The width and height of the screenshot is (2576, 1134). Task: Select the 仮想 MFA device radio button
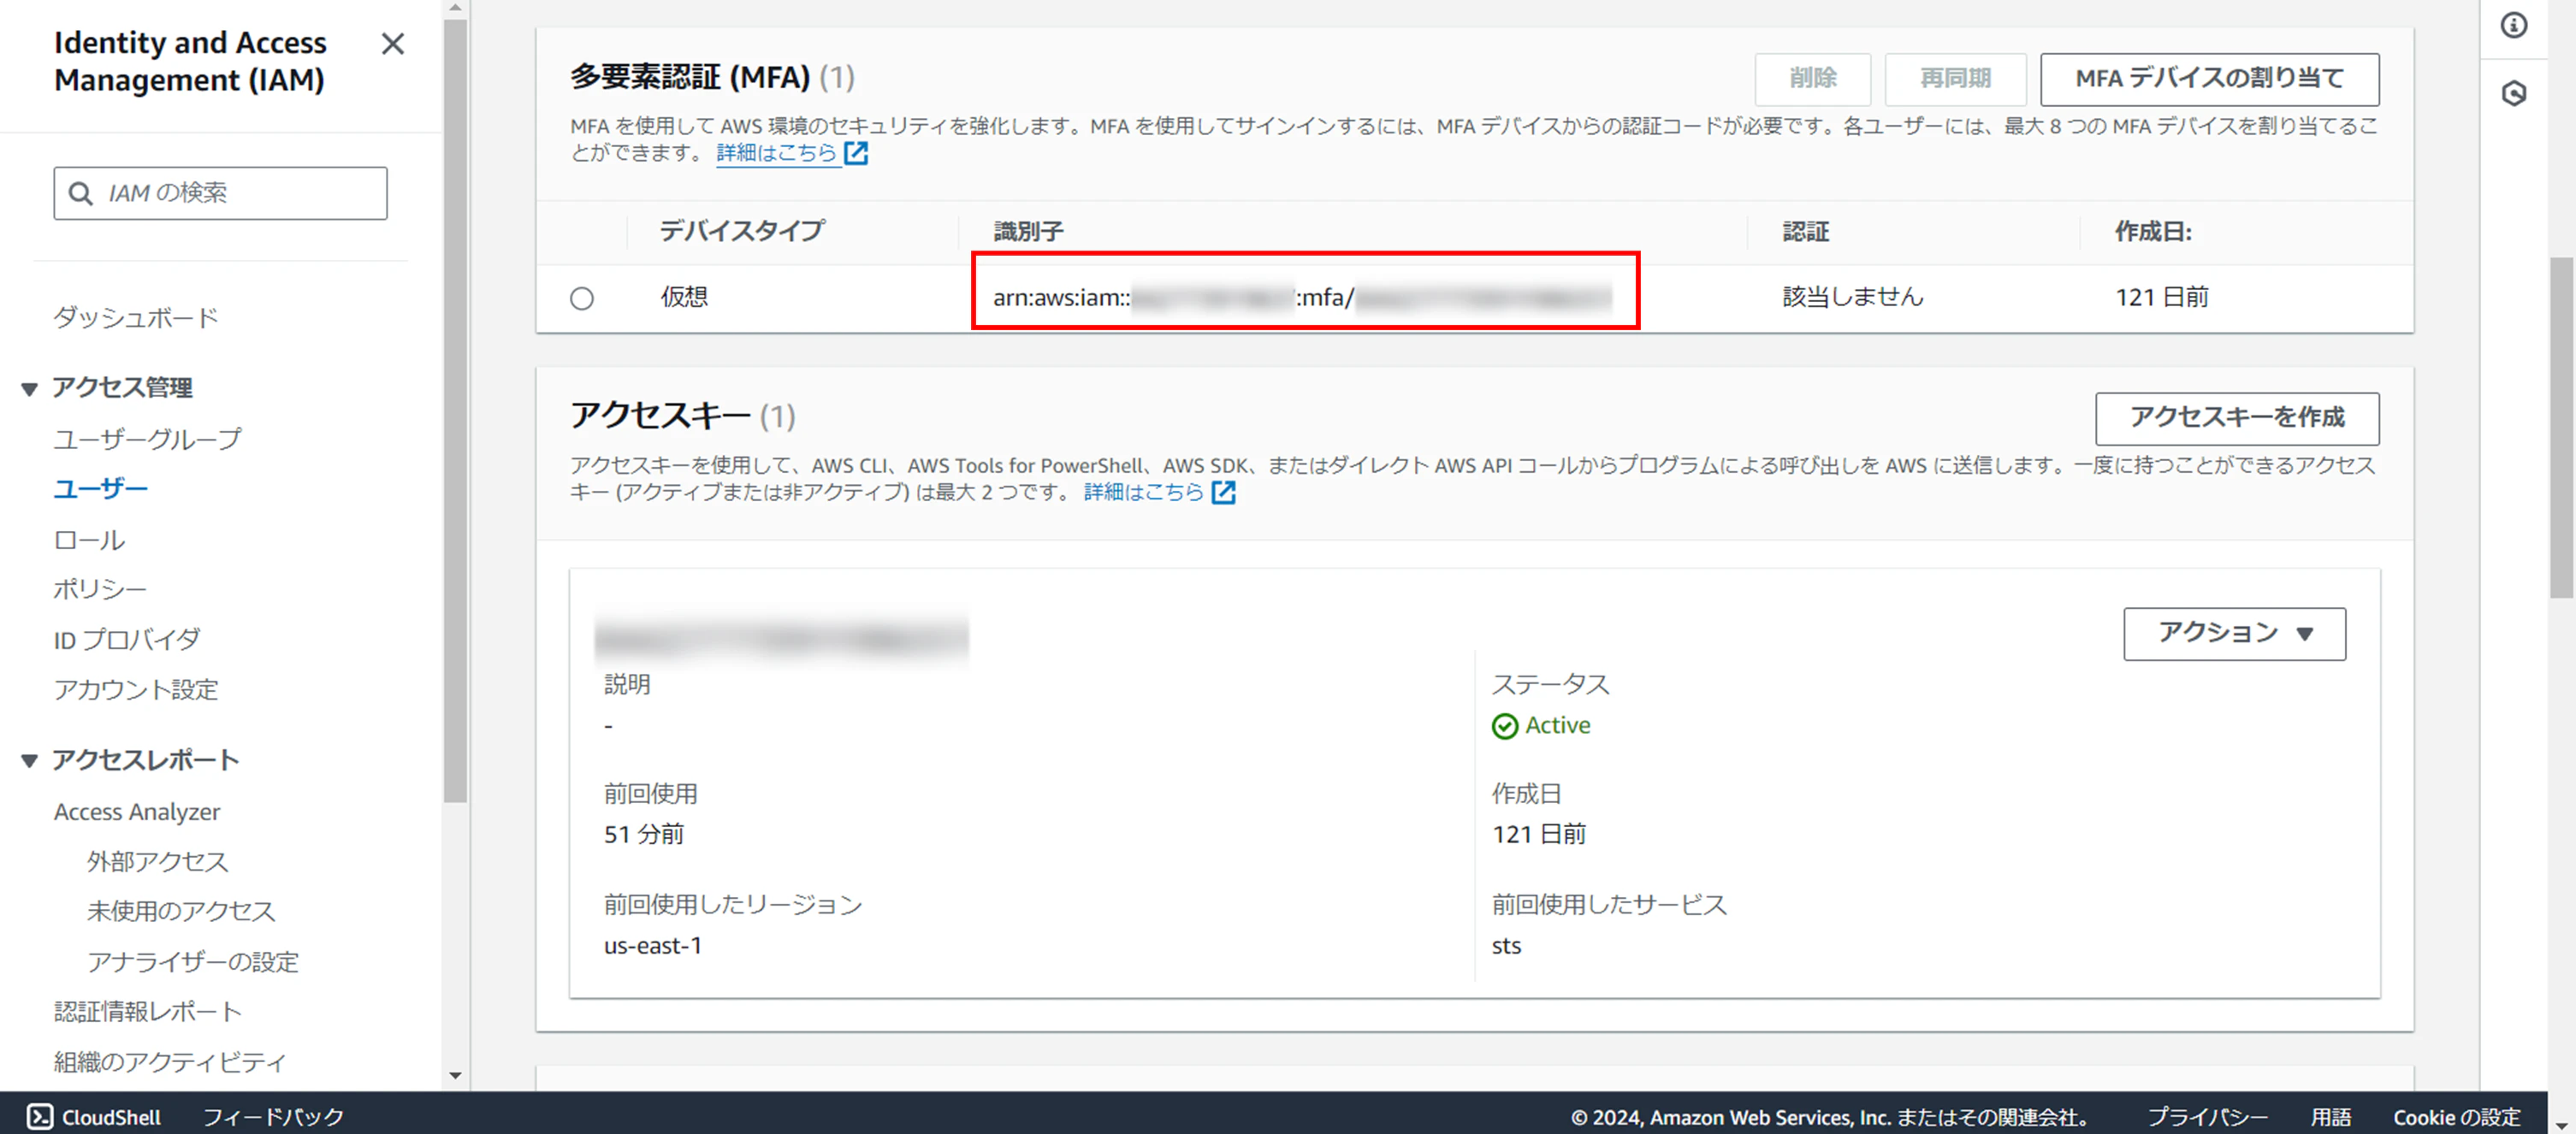pyautogui.click(x=582, y=298)
